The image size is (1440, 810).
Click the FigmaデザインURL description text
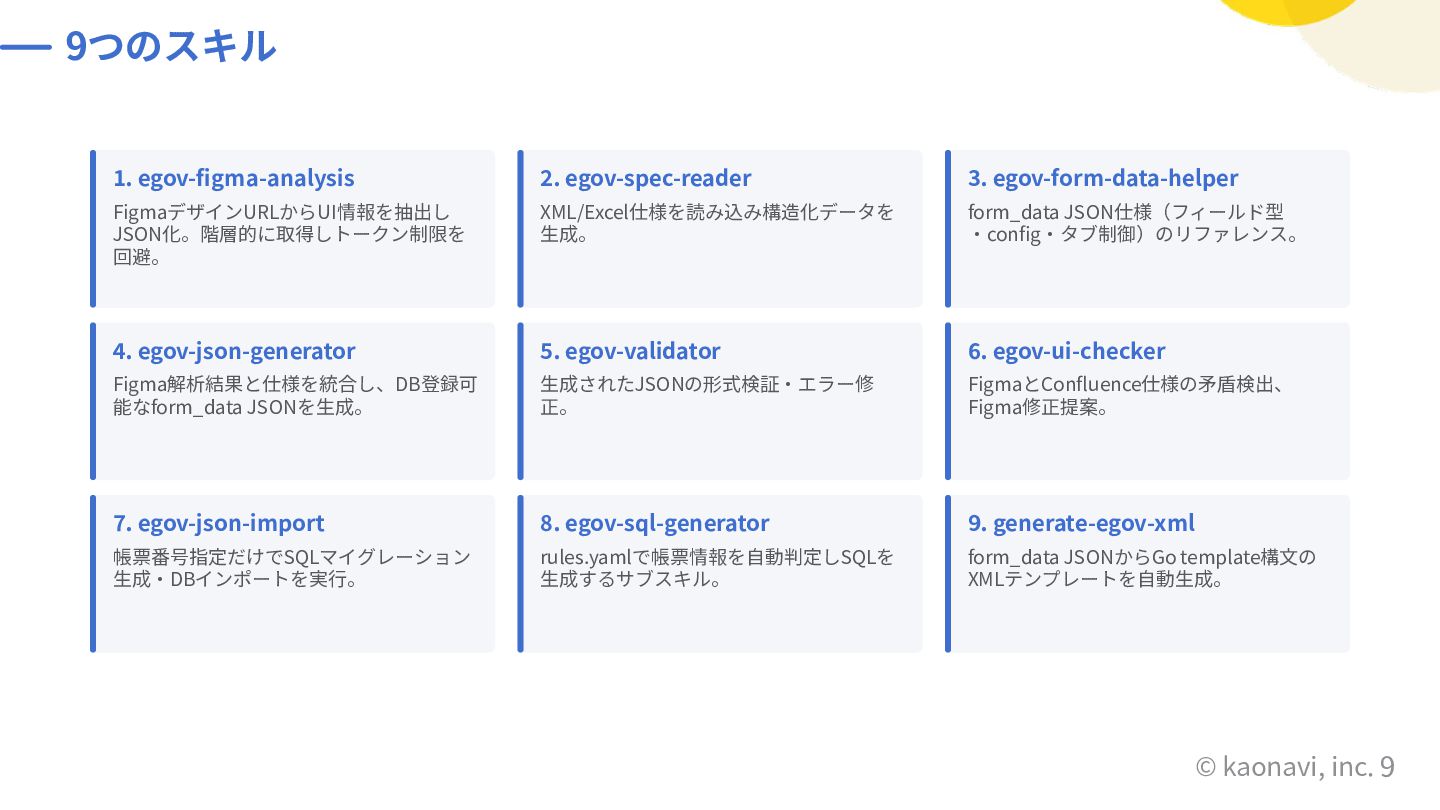click(x=289, y=234)
